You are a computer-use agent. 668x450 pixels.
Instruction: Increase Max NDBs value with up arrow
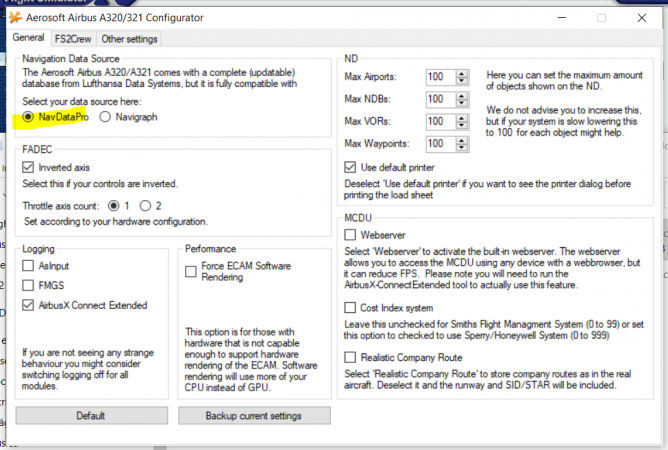tap(462, 96)
